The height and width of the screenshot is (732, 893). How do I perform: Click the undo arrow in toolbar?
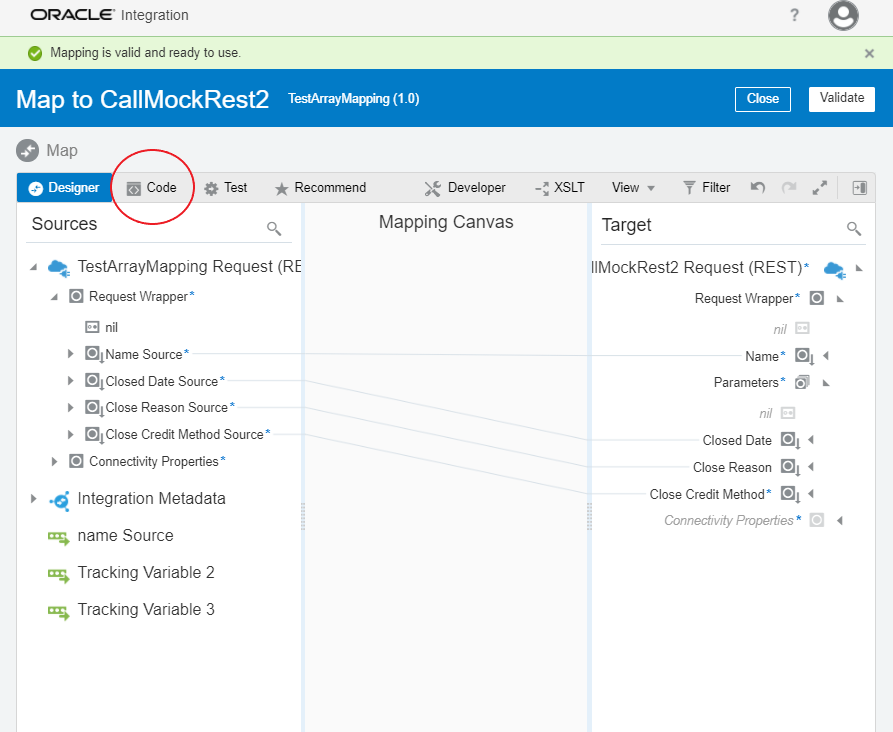(x=758, y=188)
